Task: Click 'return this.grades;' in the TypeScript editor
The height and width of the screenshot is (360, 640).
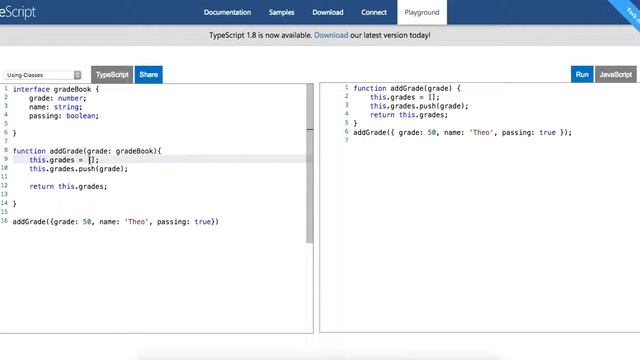Action: coord(68,187)
